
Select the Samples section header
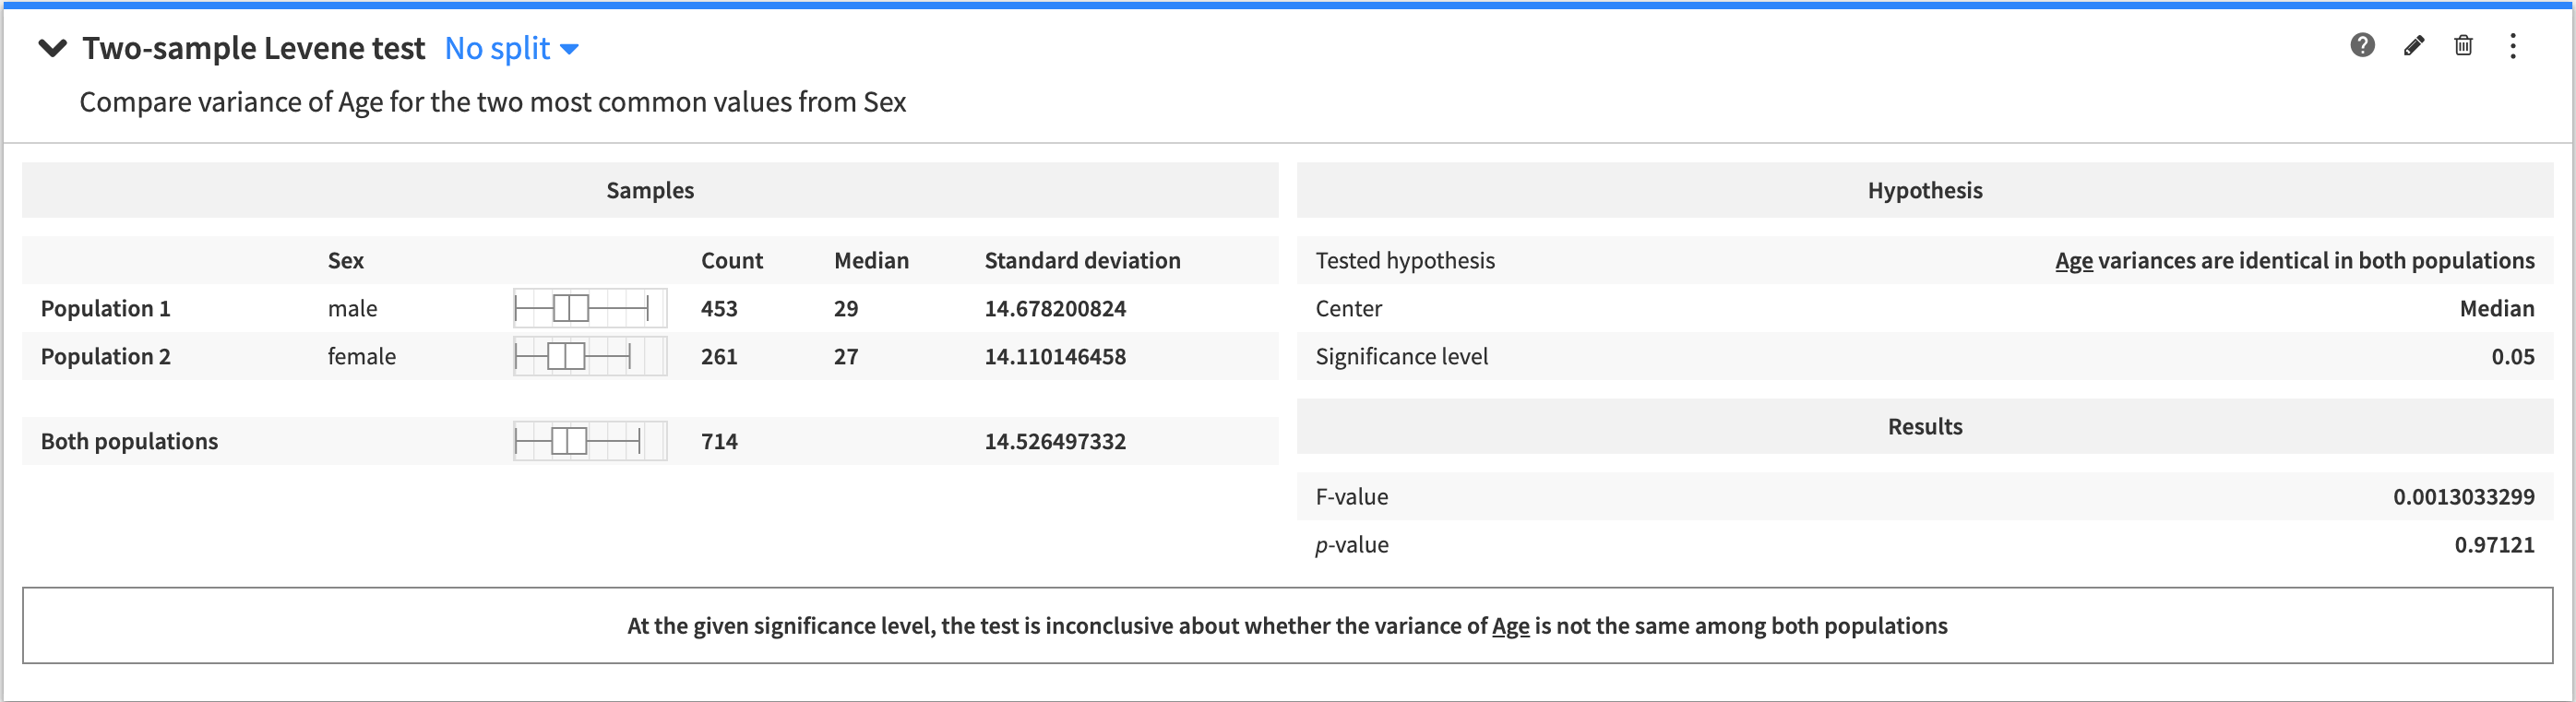pos(650,190)
